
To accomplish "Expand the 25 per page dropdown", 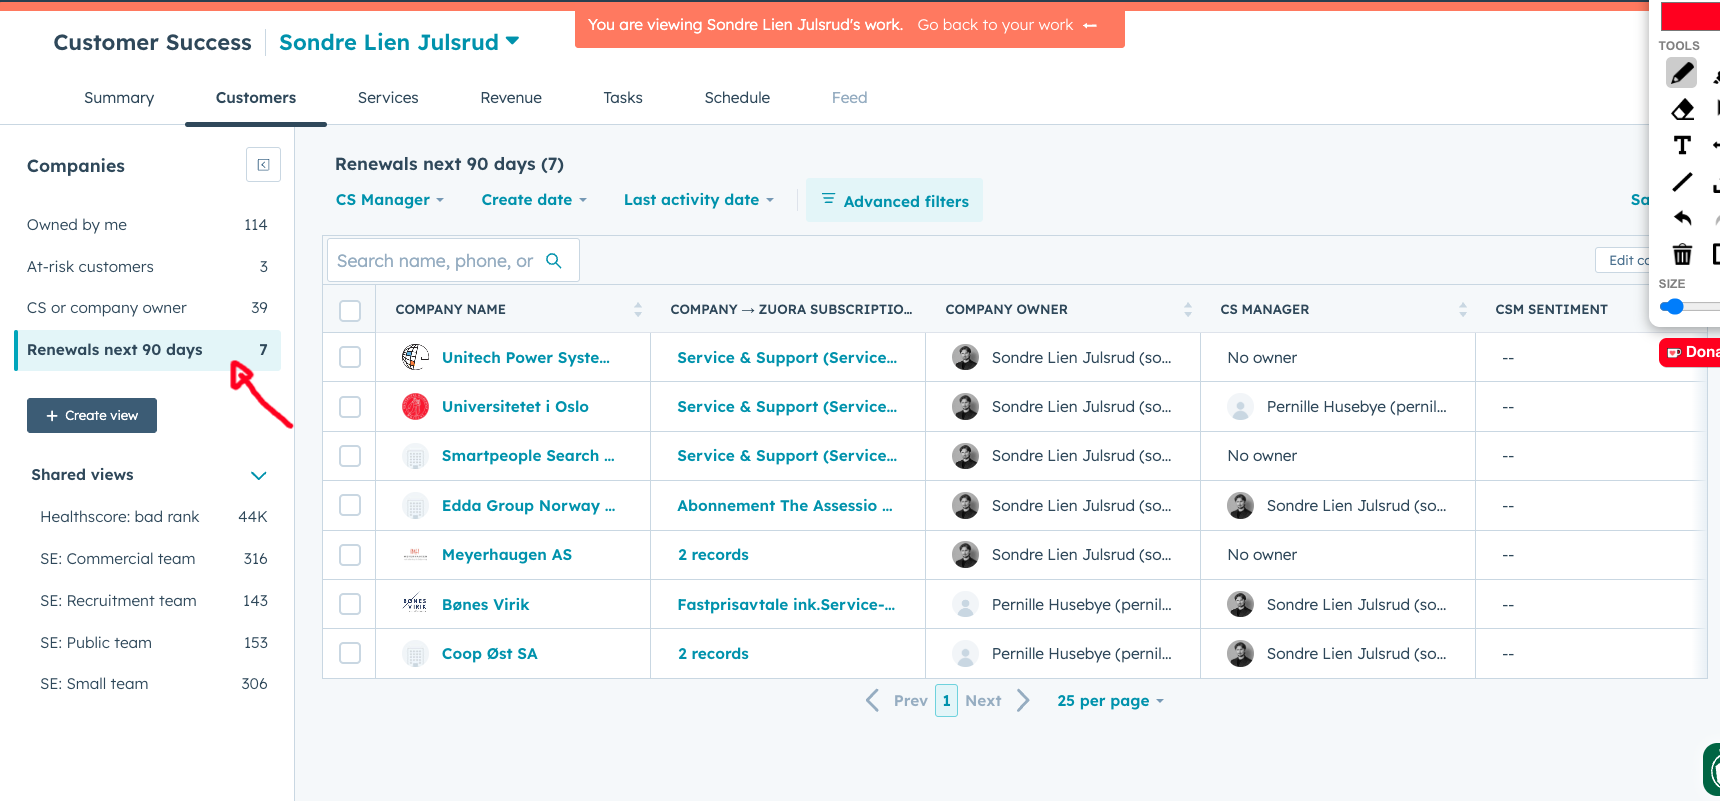I will (x=1110, y=701).
